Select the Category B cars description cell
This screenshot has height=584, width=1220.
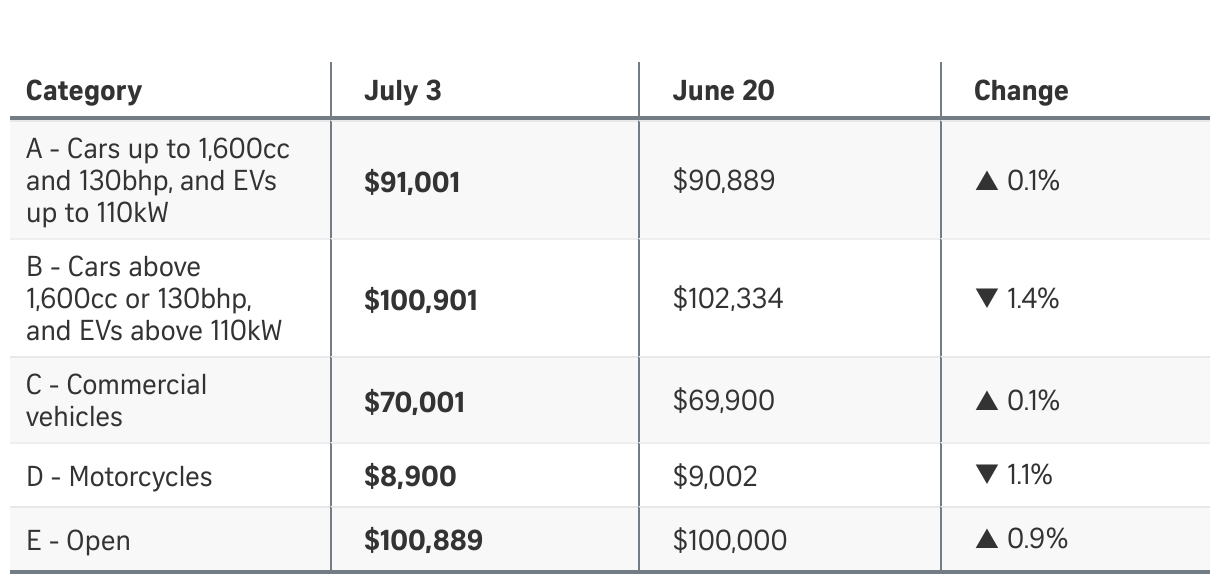coord(154,299)
